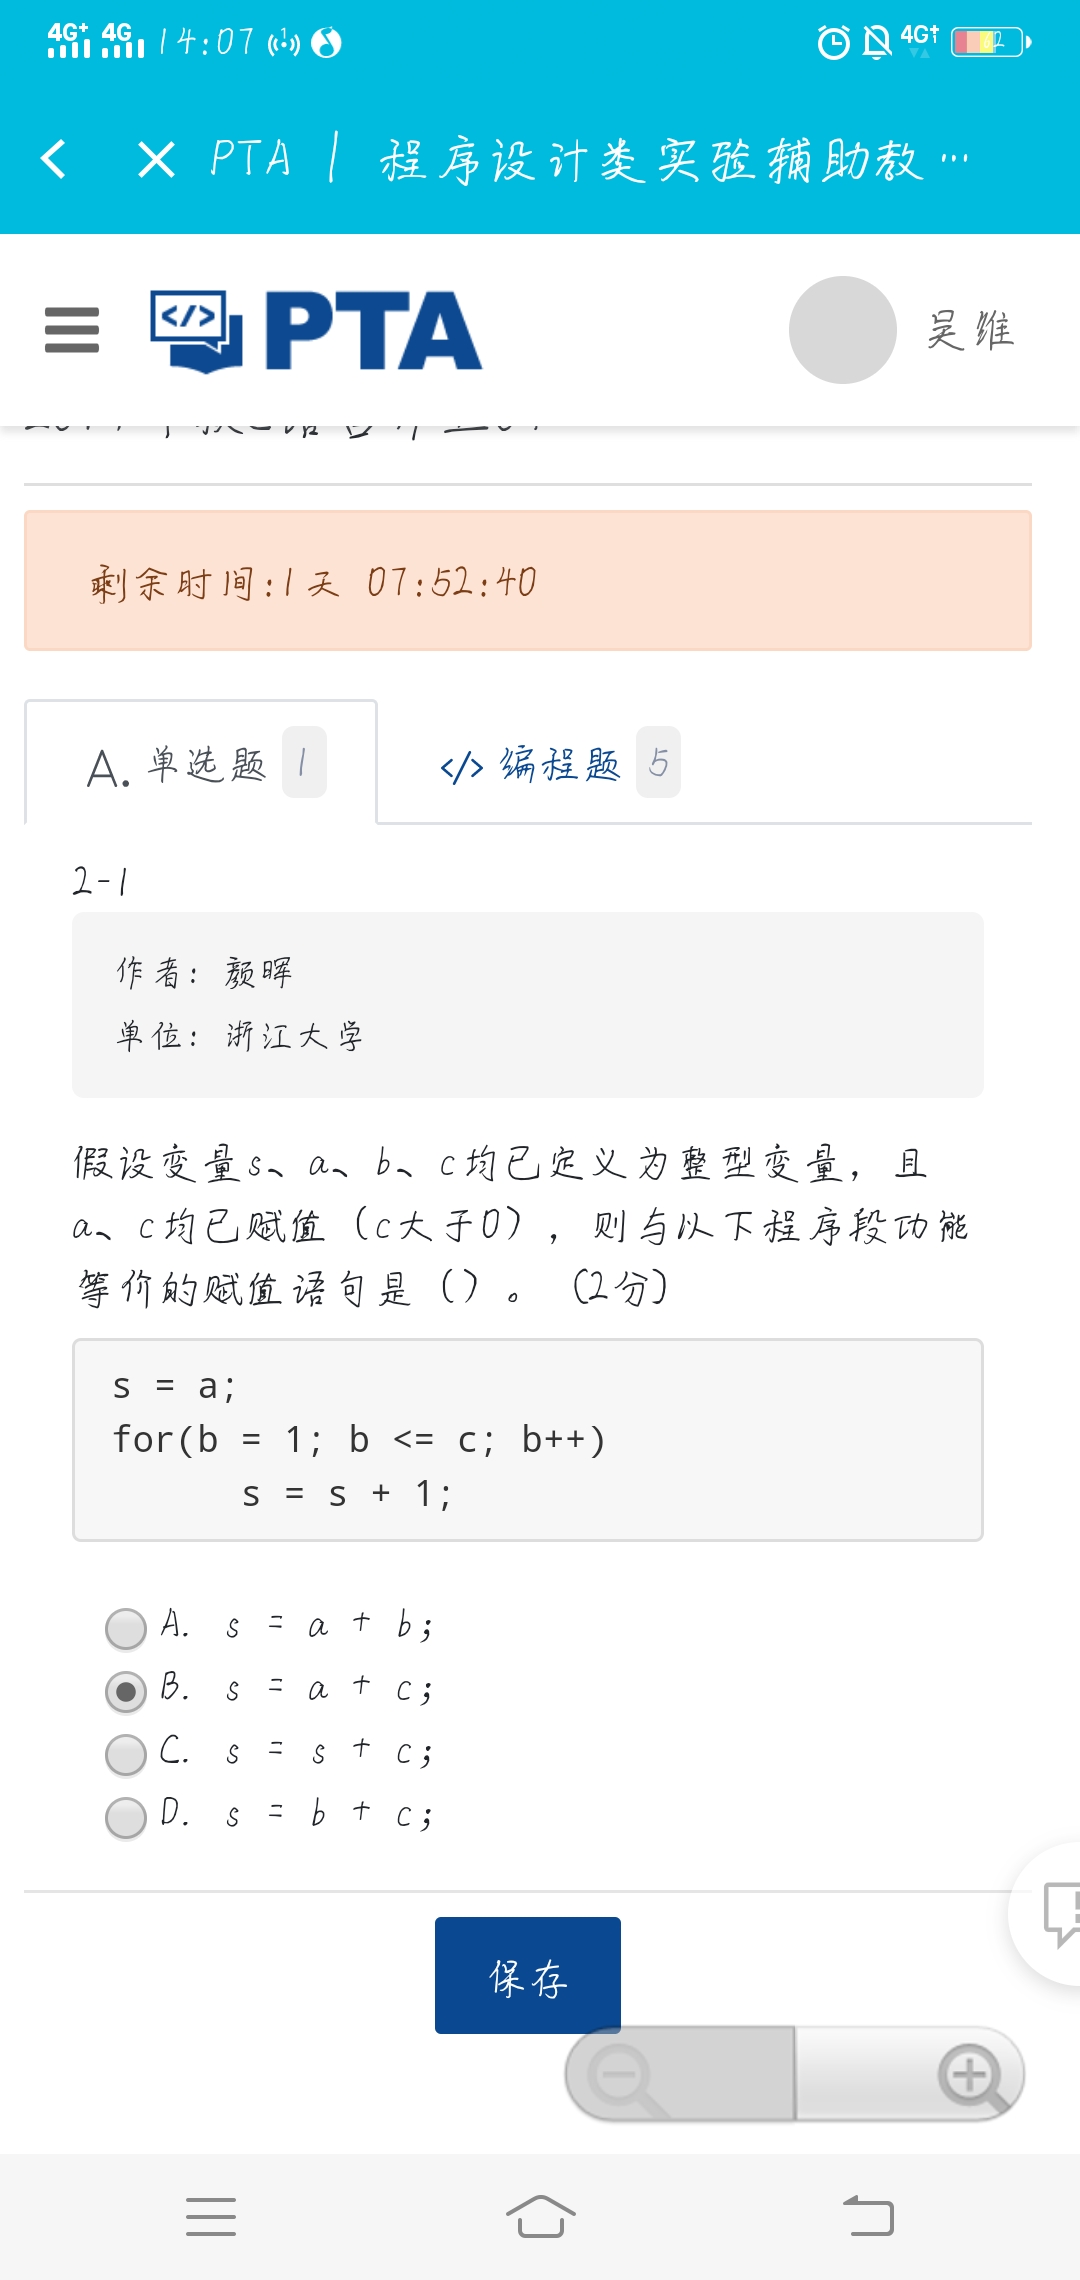The height and width of the screenshot is (2280, 1080).
Task: Open the user avatar profile
Action: pos(842,330)
